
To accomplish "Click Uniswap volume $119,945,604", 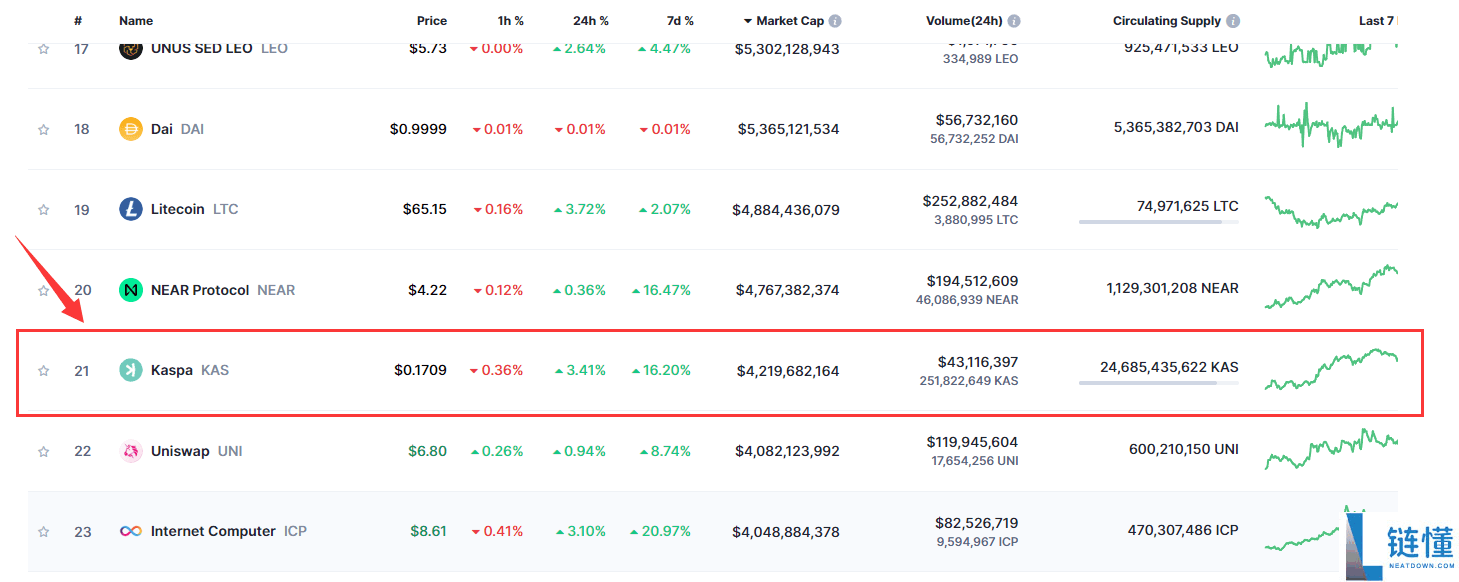I will [x=972, y=442].
